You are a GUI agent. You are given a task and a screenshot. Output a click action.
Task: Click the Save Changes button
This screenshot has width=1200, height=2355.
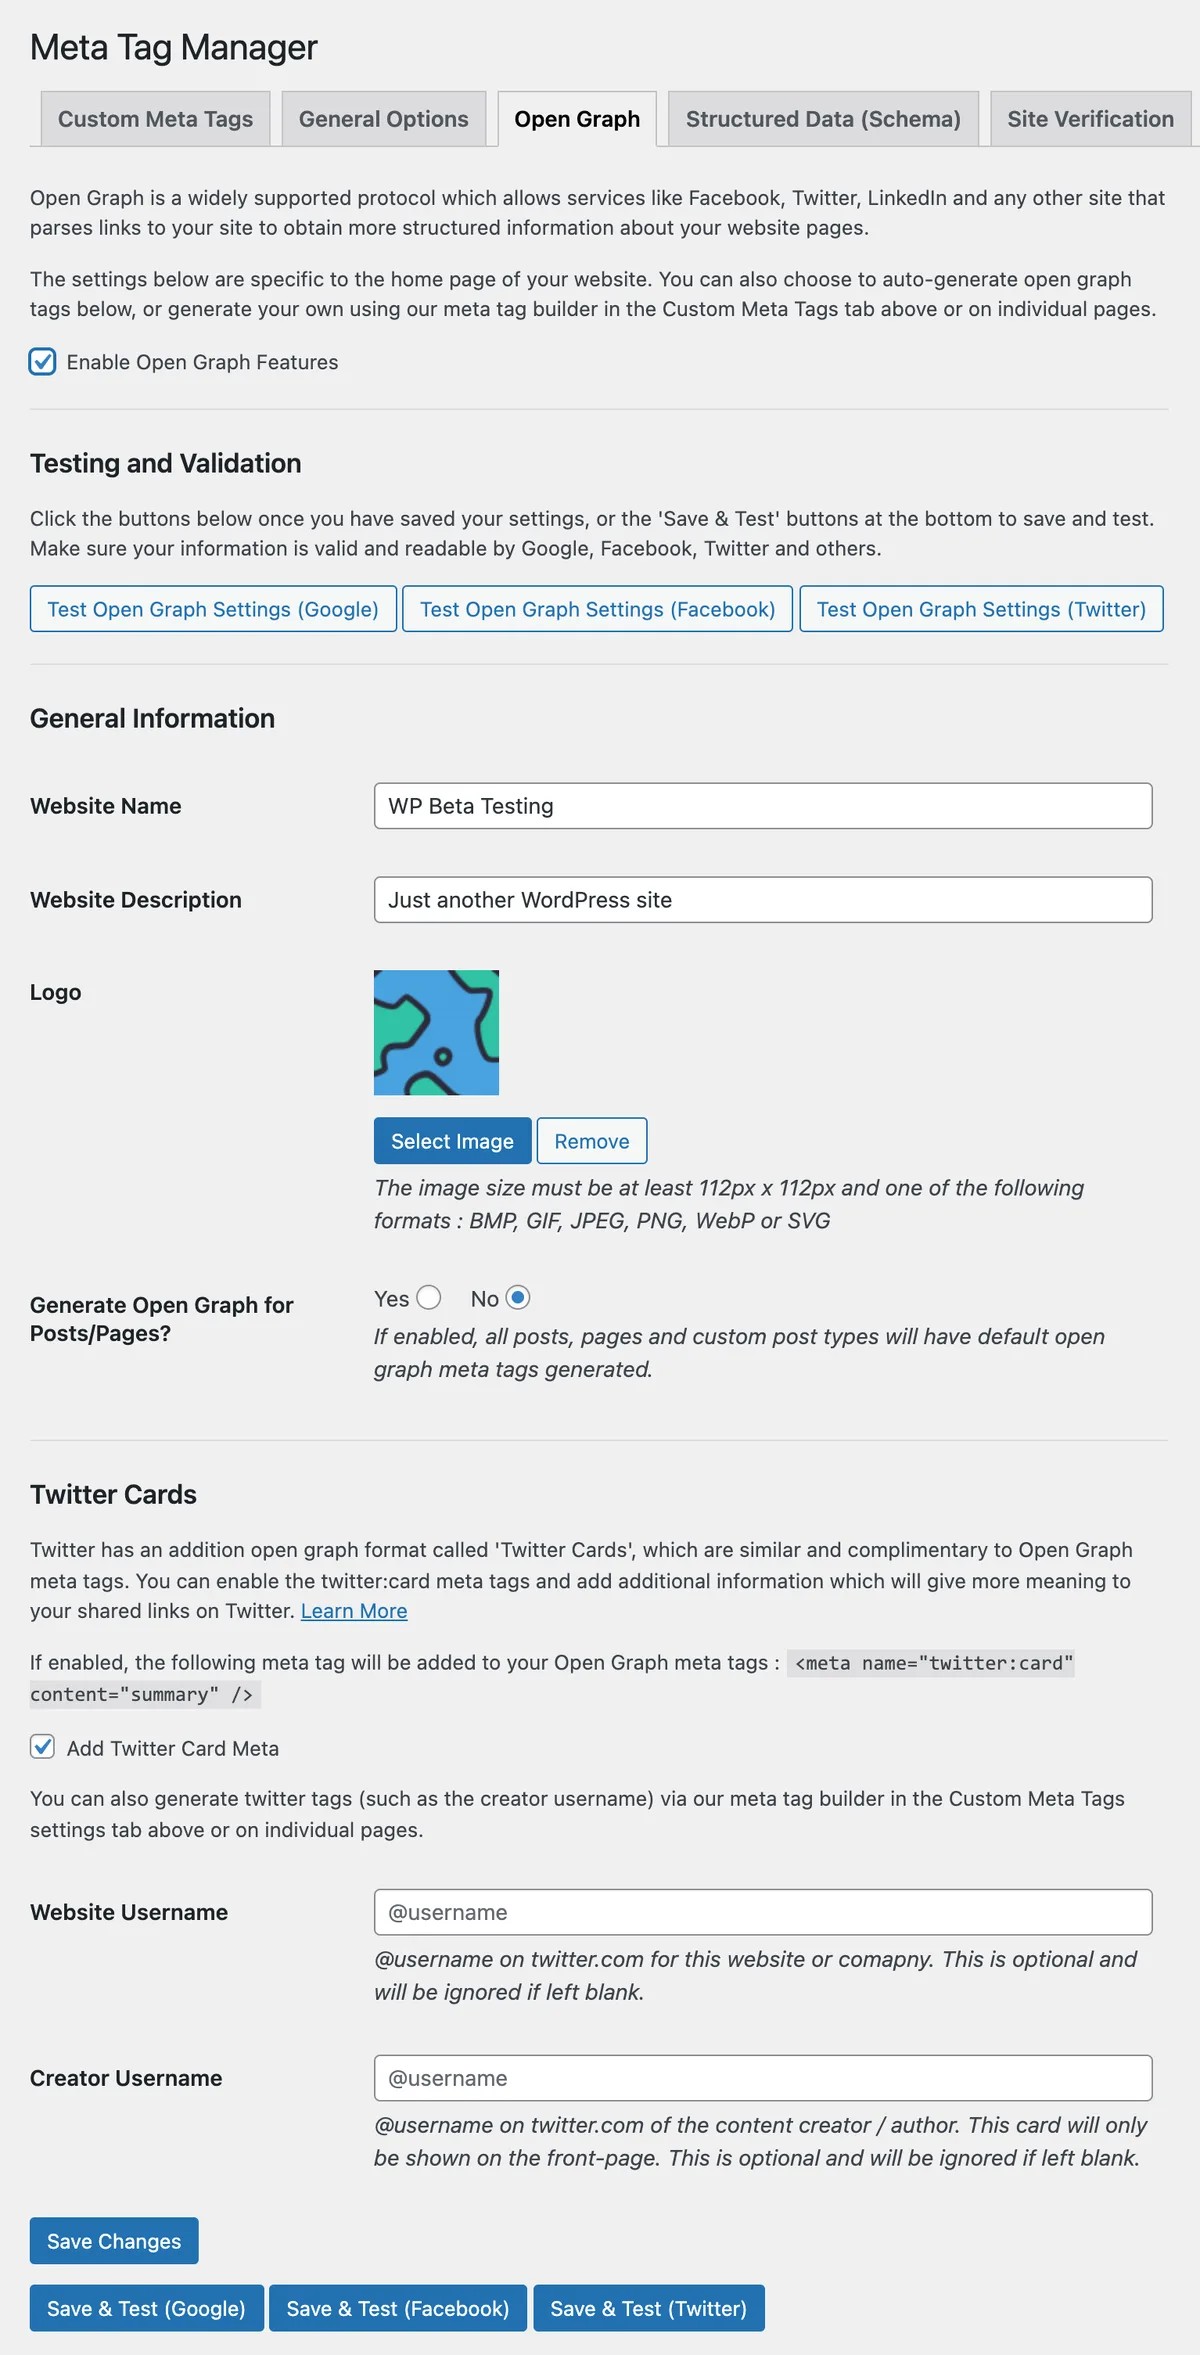coord(114,2241)
